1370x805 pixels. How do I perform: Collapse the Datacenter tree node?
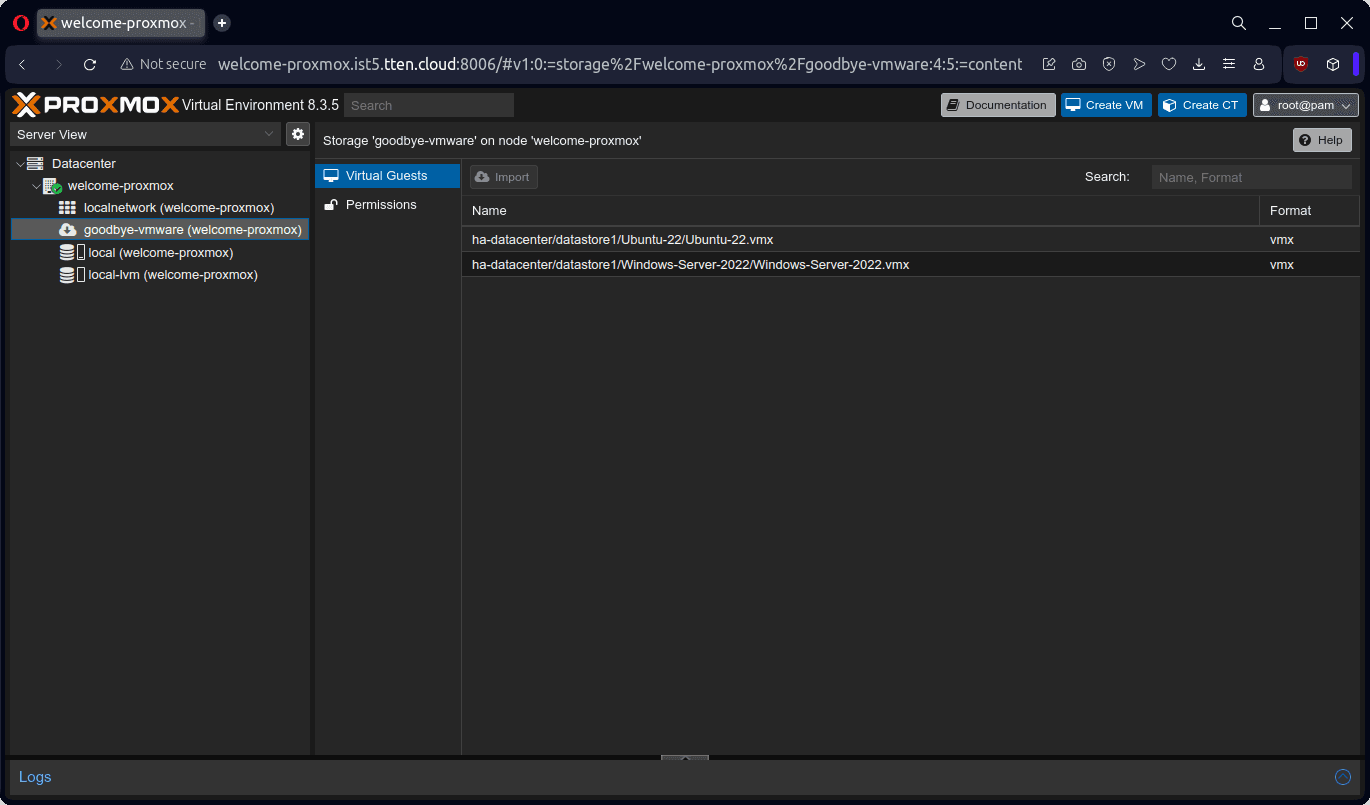[20, 163]
